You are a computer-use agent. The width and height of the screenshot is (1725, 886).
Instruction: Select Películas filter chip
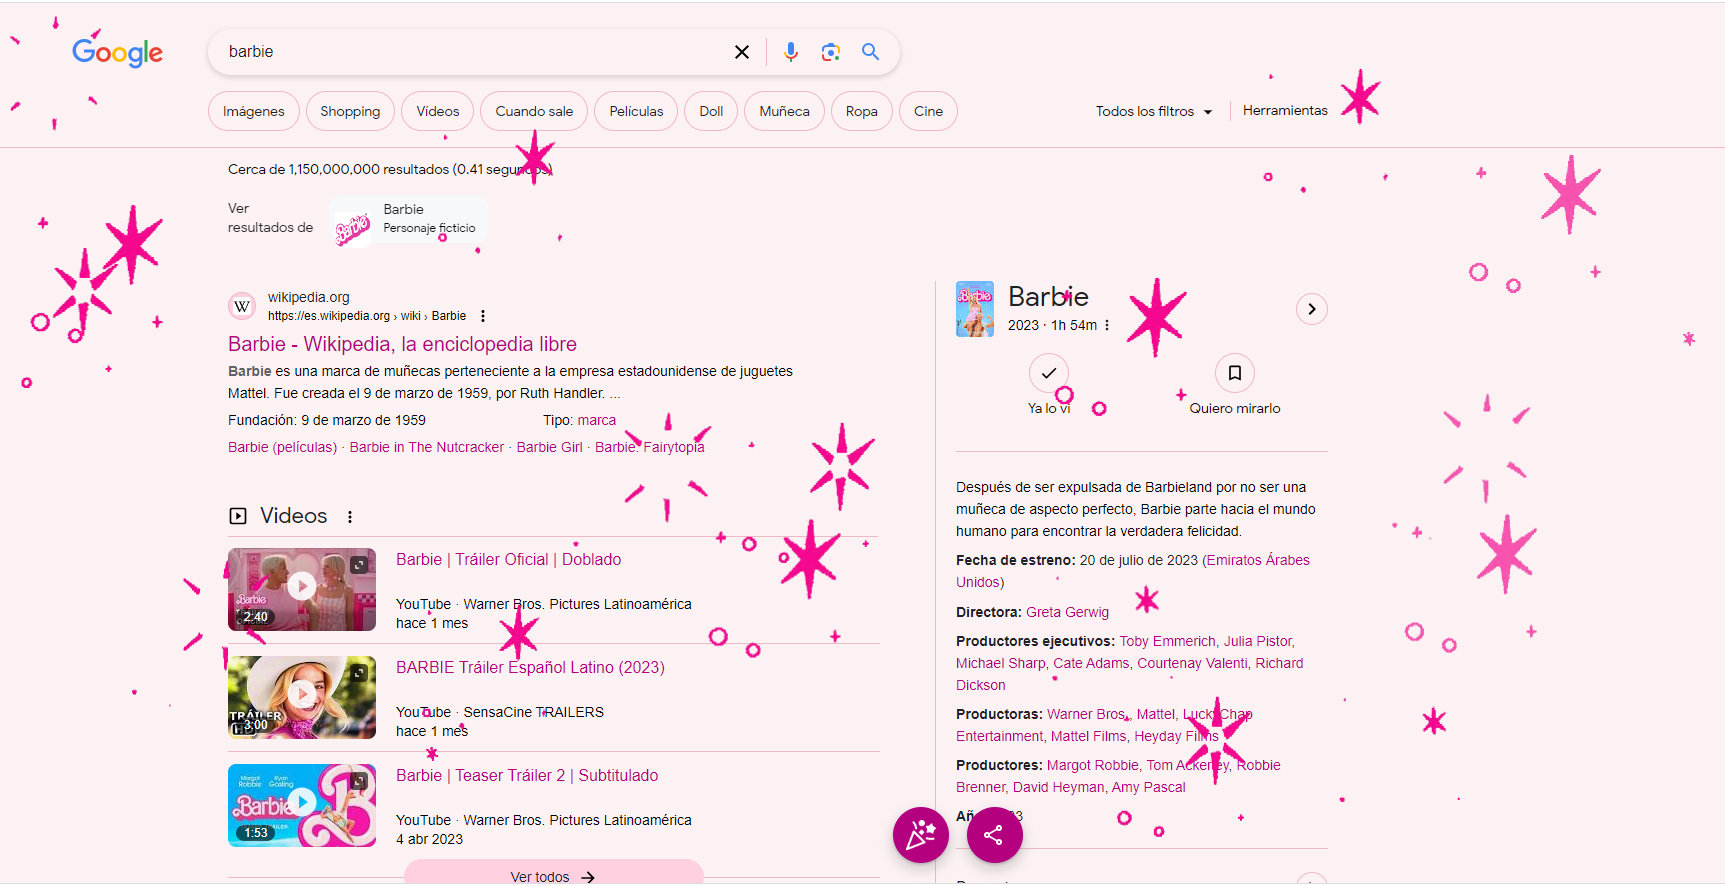coord(636,111)
